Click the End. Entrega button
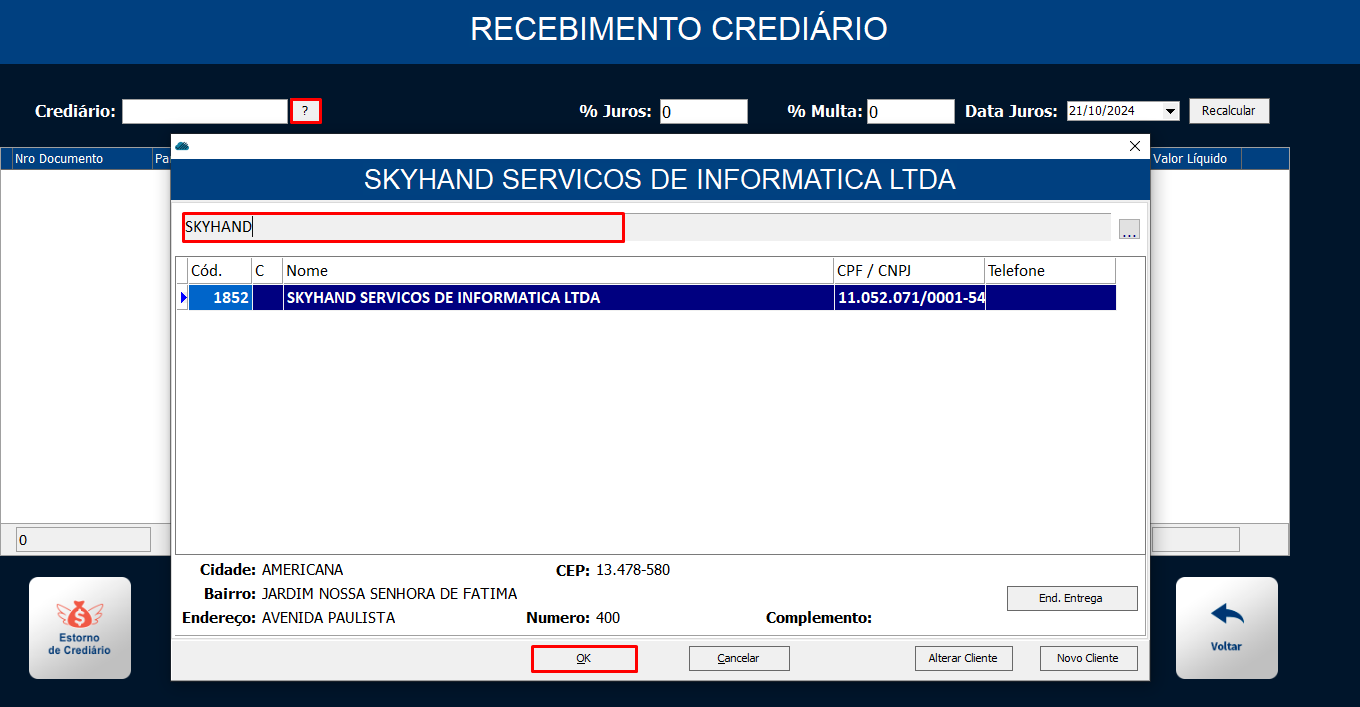This screenshot has width=1360, height=707. (x=1071, y=598)
